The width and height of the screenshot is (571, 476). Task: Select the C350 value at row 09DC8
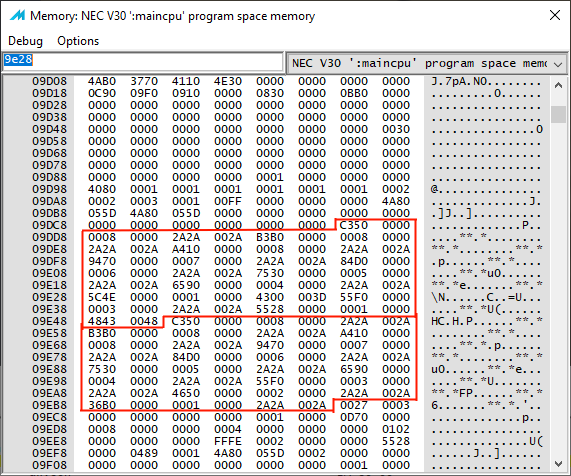(354, 225)
